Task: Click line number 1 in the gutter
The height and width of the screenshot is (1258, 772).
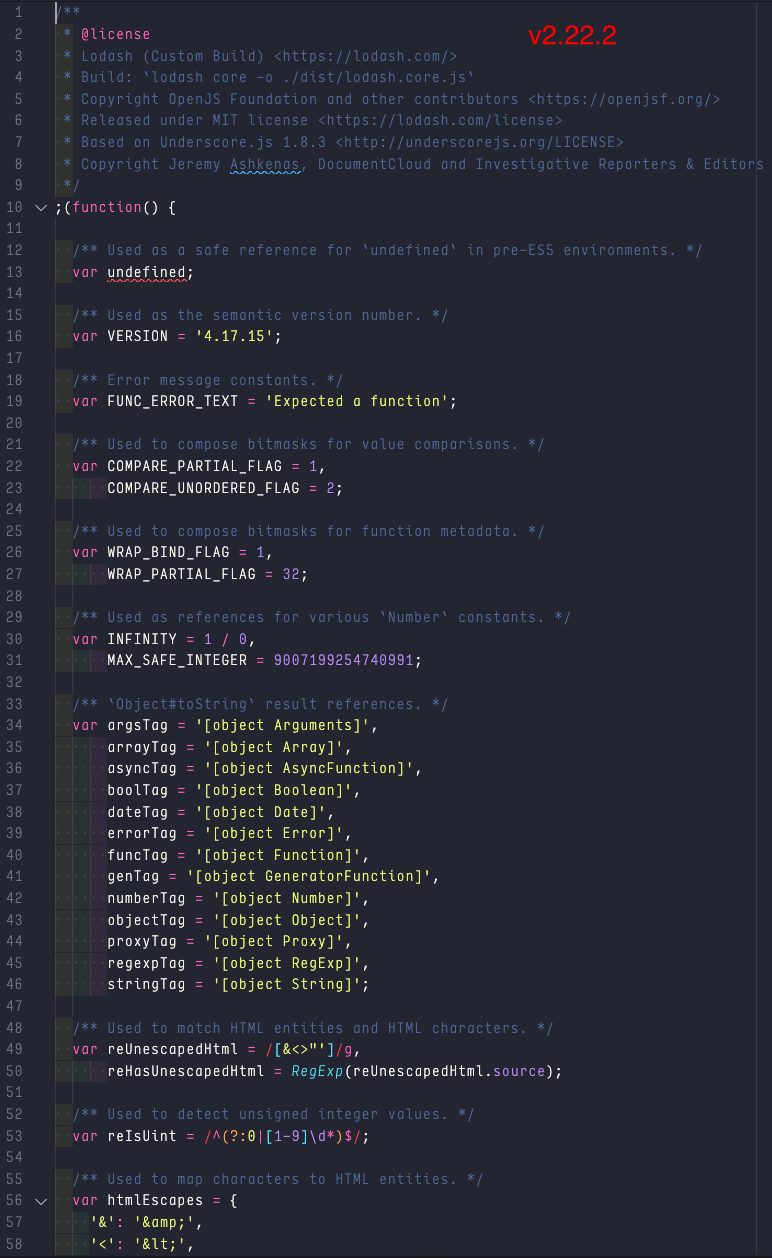Action: point(19,13)
